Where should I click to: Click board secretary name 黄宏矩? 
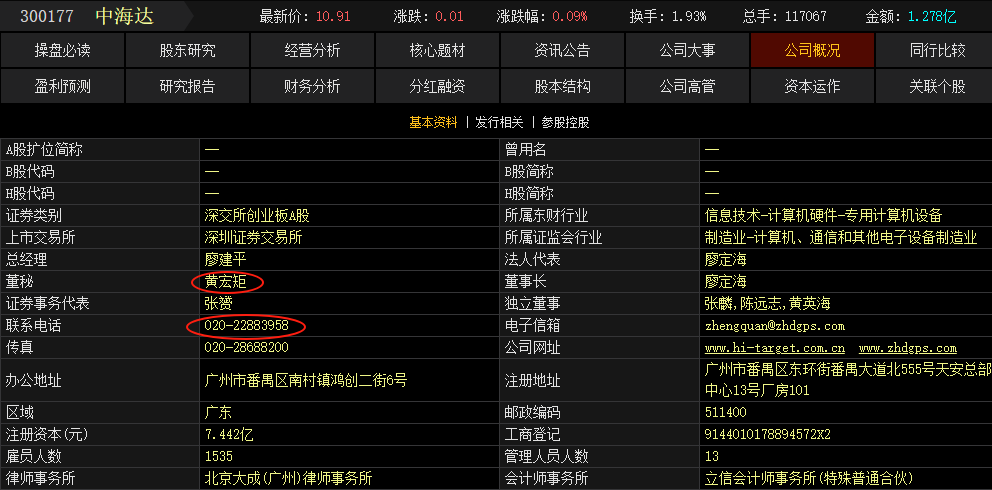coord(225,282)
